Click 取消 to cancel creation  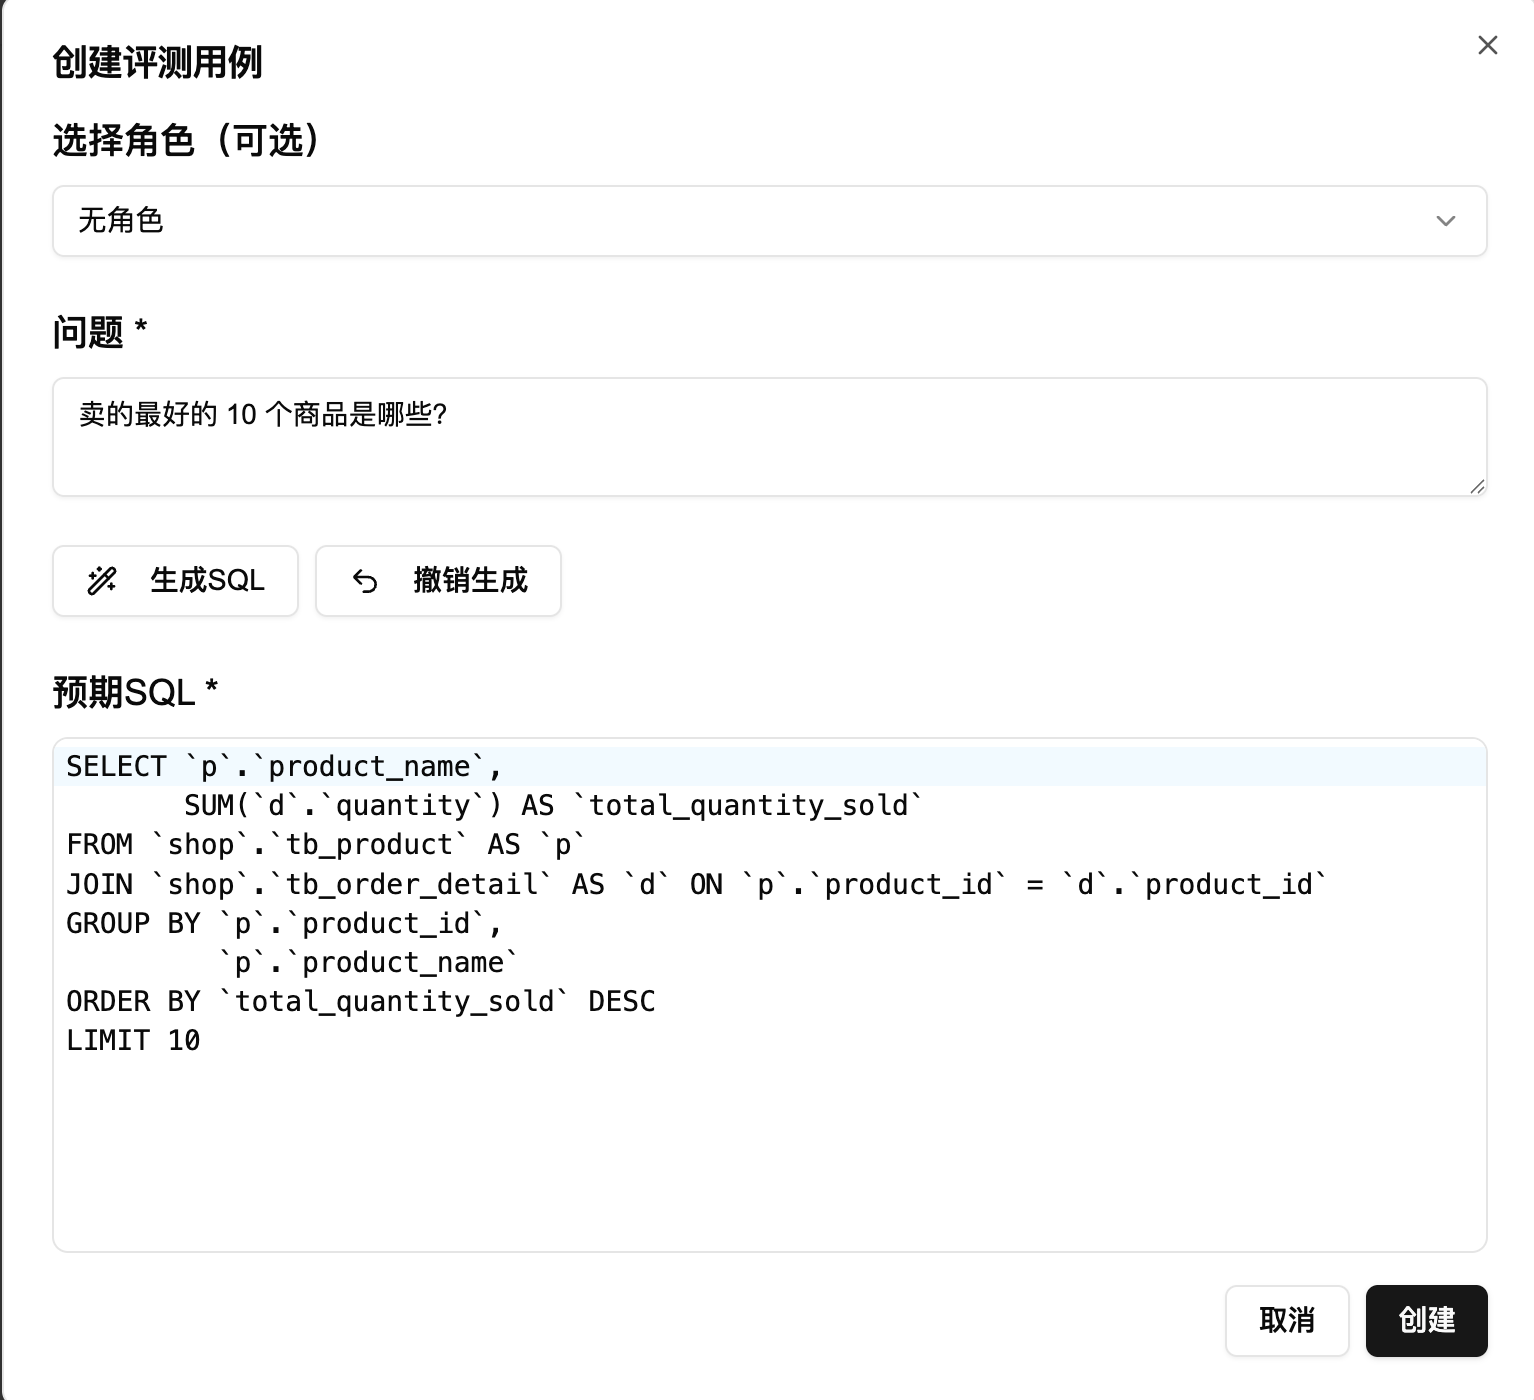pos(1286,1320)
